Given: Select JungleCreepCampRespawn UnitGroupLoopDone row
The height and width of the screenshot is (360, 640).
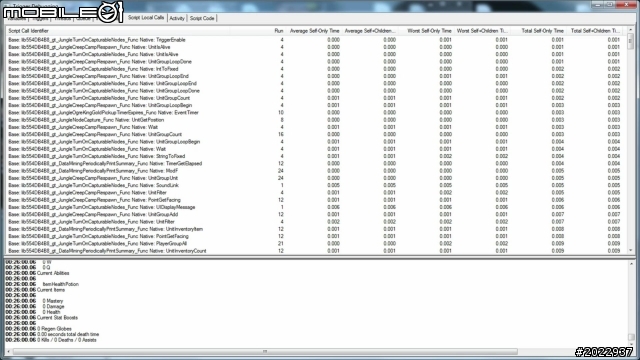Looking at the screenshot, I should point(314,62).
